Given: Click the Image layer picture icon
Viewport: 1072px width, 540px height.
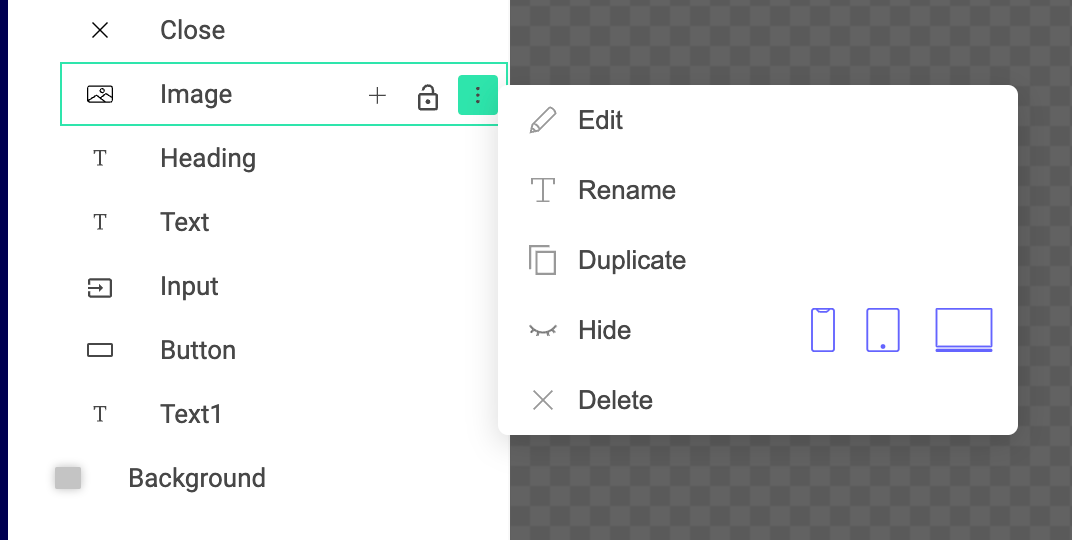Looking at the screenshot, I should tap(100, 95).
